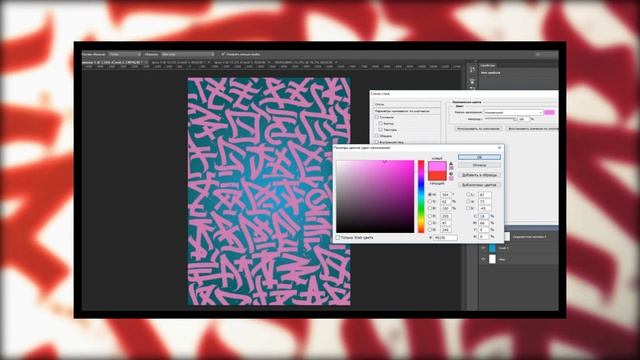
Task: Select the Lab a radio button
Action: (468, 201)
